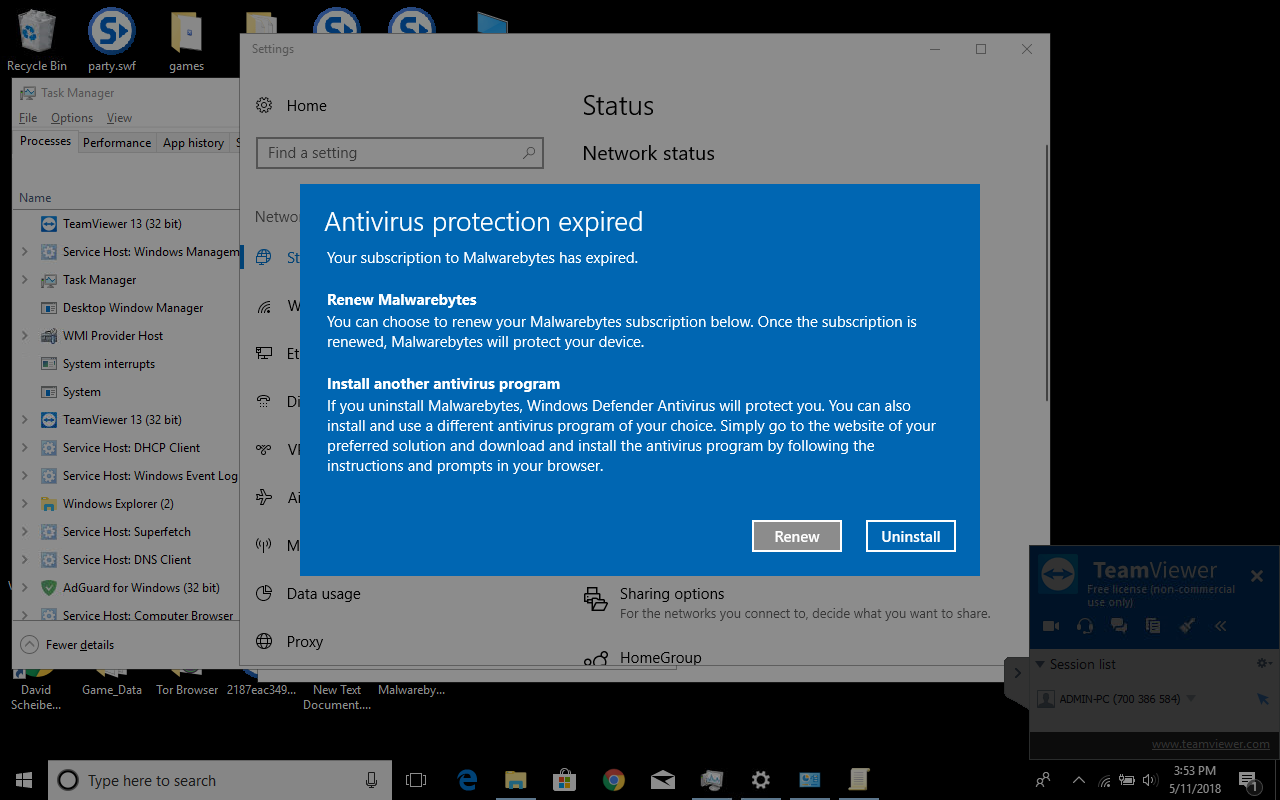This screenshot has width=1280, height=800.
Task: Click Uninstall in the antivirus expired dialog
Action: point(911,536)
